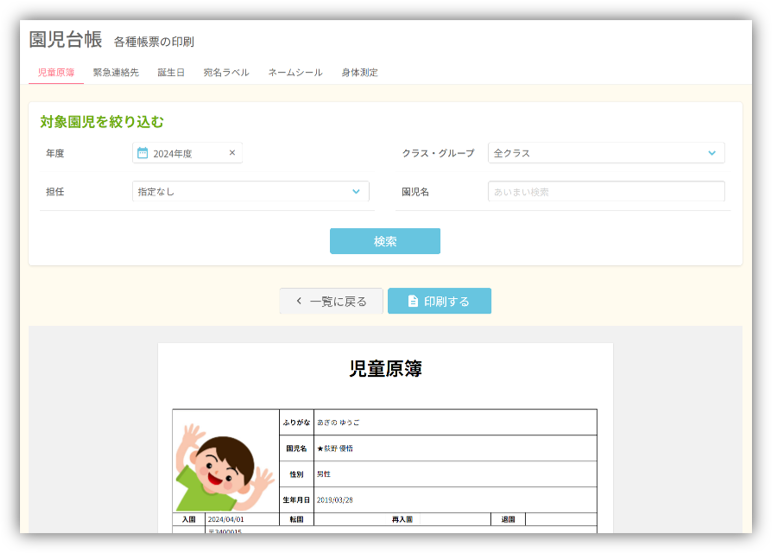Open the 身体測定 tab
The width and height of the screenshot is (772, 553).
click(x=359, y=72)
